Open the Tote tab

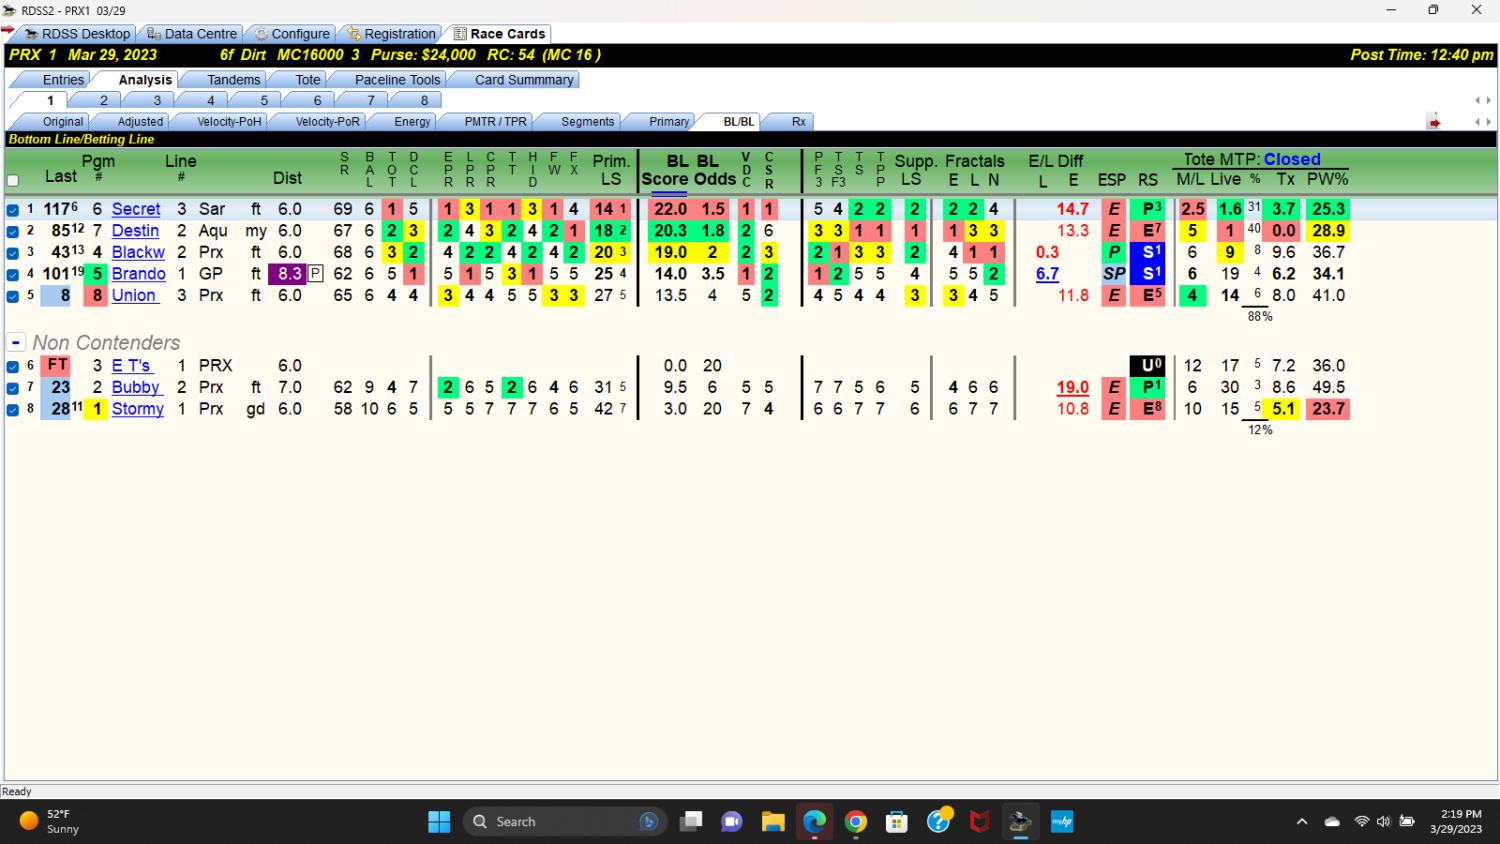[x=308, y=80]
